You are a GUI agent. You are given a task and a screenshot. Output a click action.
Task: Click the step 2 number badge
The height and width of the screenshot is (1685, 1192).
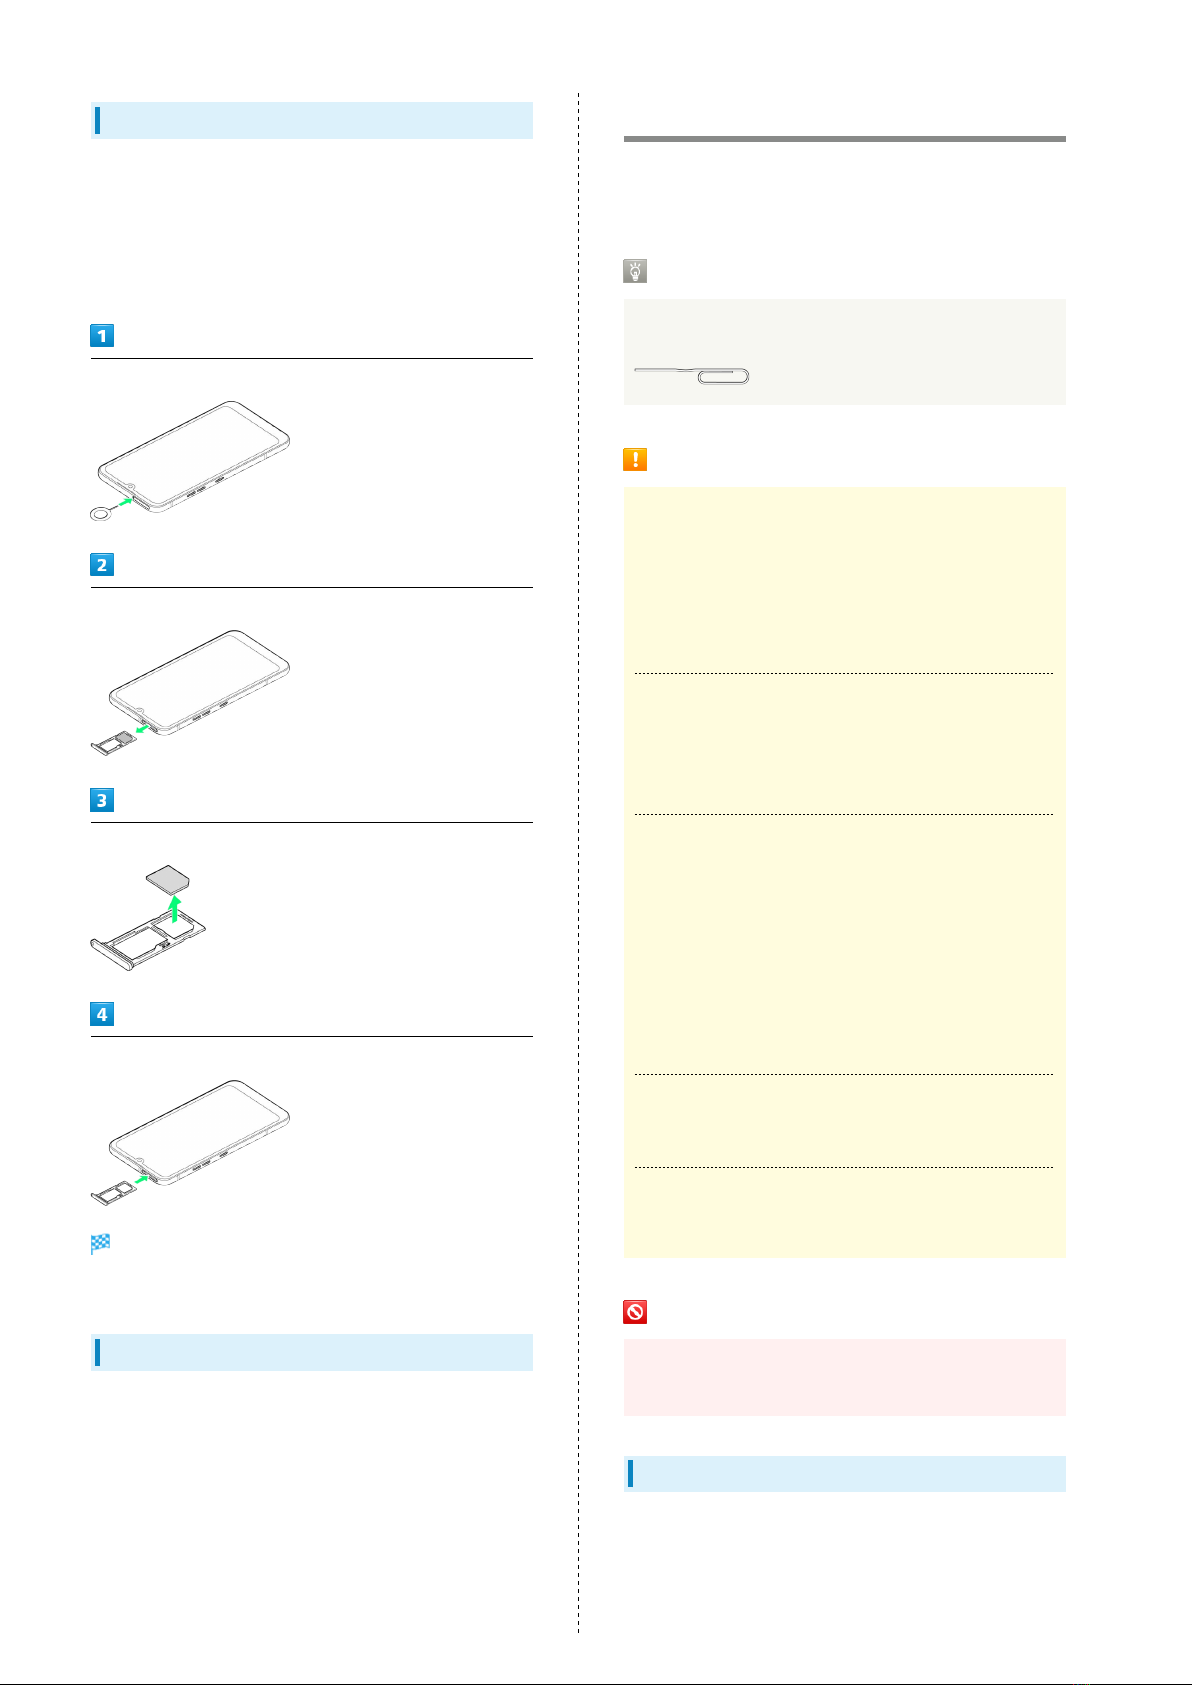102,564
